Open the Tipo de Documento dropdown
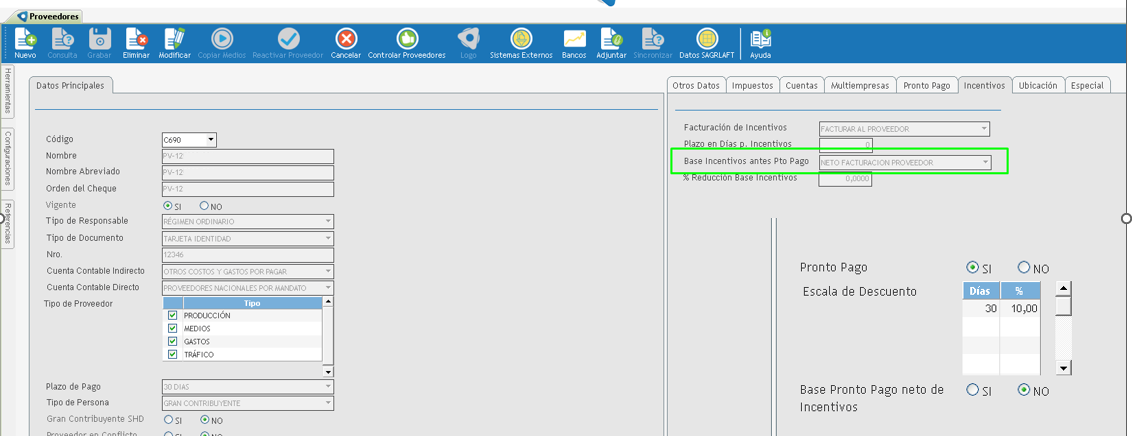The width and height of the screenshot is (1139, 436). [x=328, y=238]
